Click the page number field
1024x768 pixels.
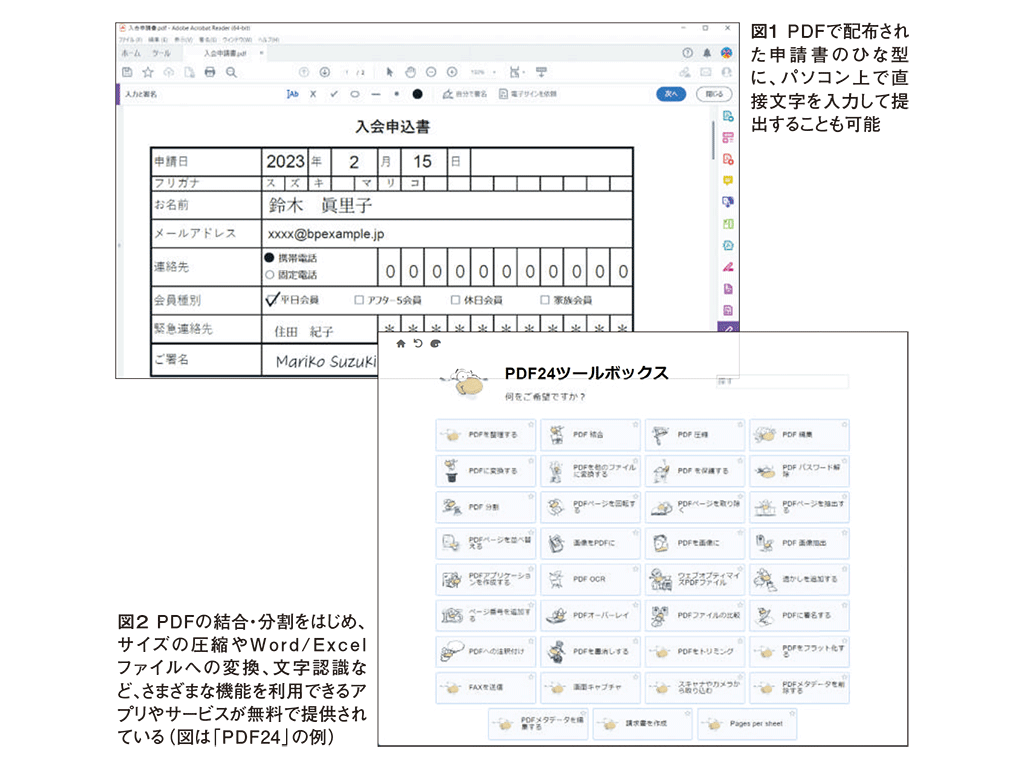[x=347, y=72]
